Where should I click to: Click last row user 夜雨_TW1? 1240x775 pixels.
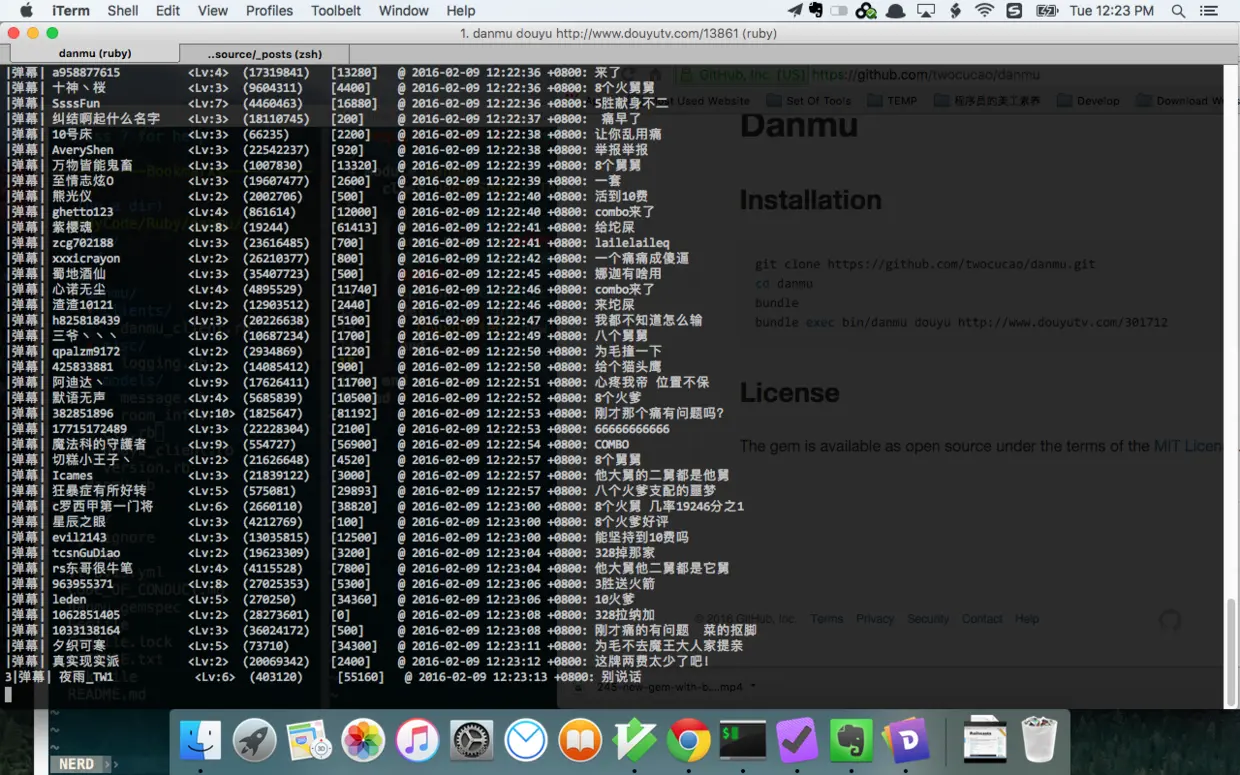click(323, 677)
